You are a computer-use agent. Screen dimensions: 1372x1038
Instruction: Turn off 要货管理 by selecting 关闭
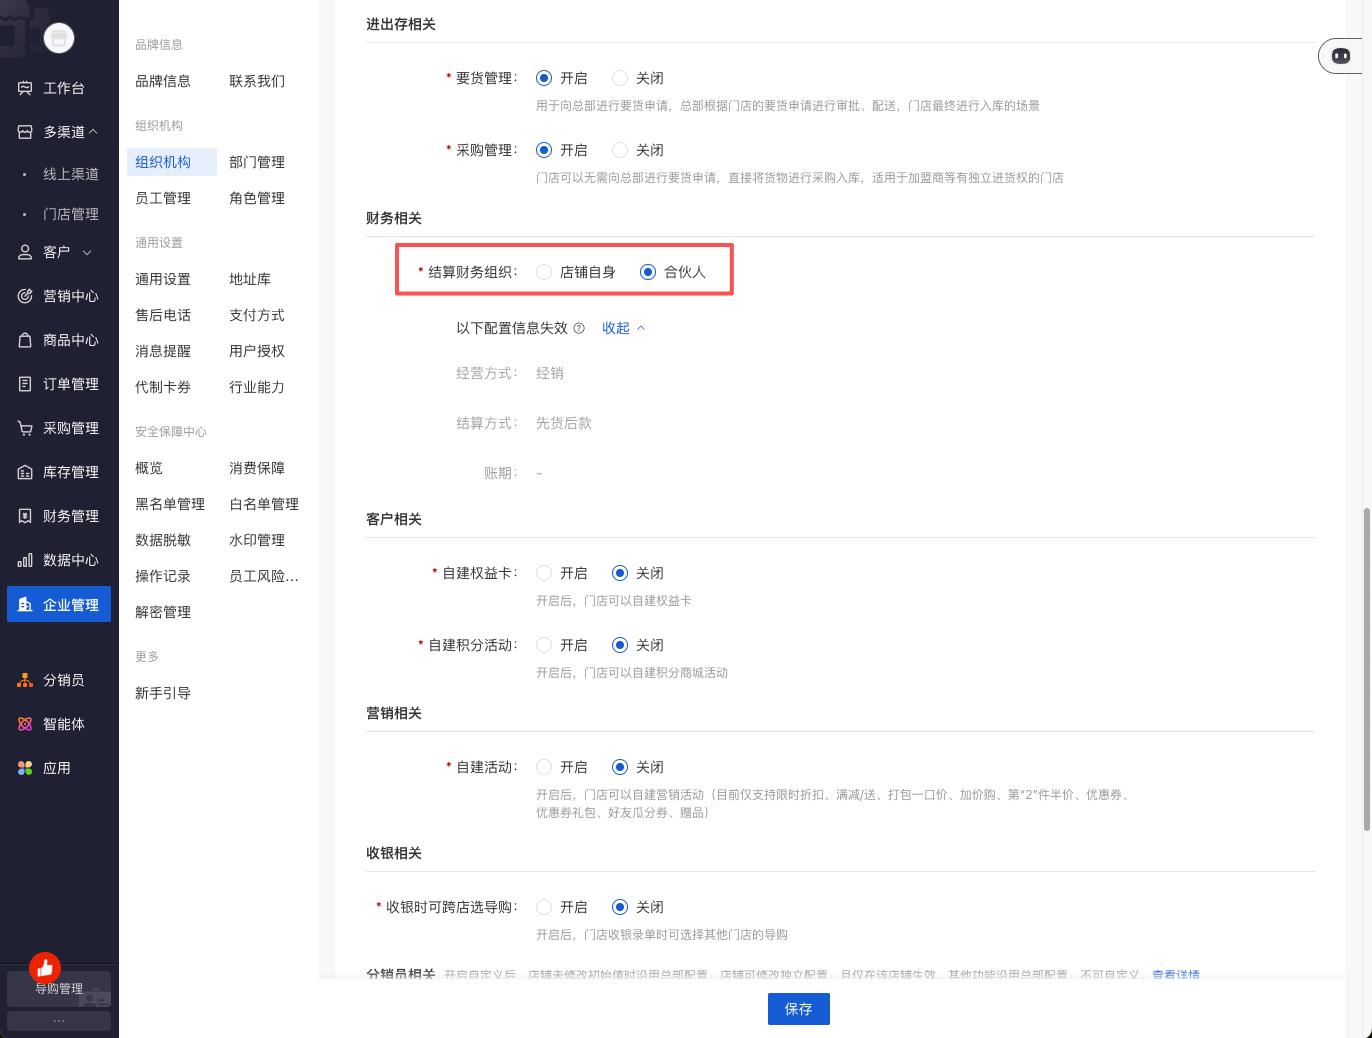click(x=620, y=78)
